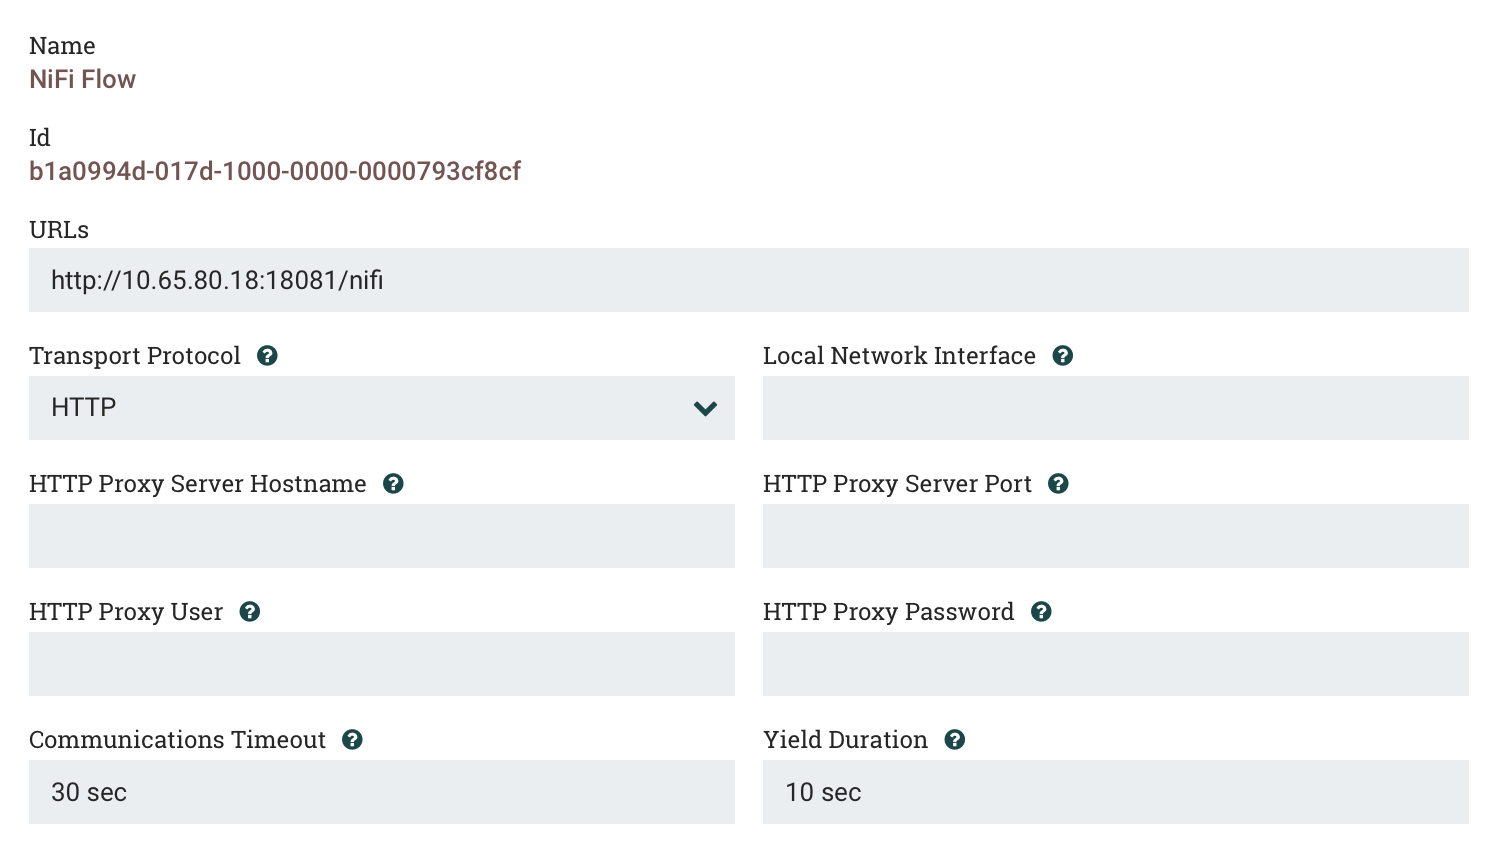Screen dimensions: 1488x852
Task: Click the Id value b1a0994d-017d-1000-0000-0000793cf8cf
Action: click(x=275, y=172)
